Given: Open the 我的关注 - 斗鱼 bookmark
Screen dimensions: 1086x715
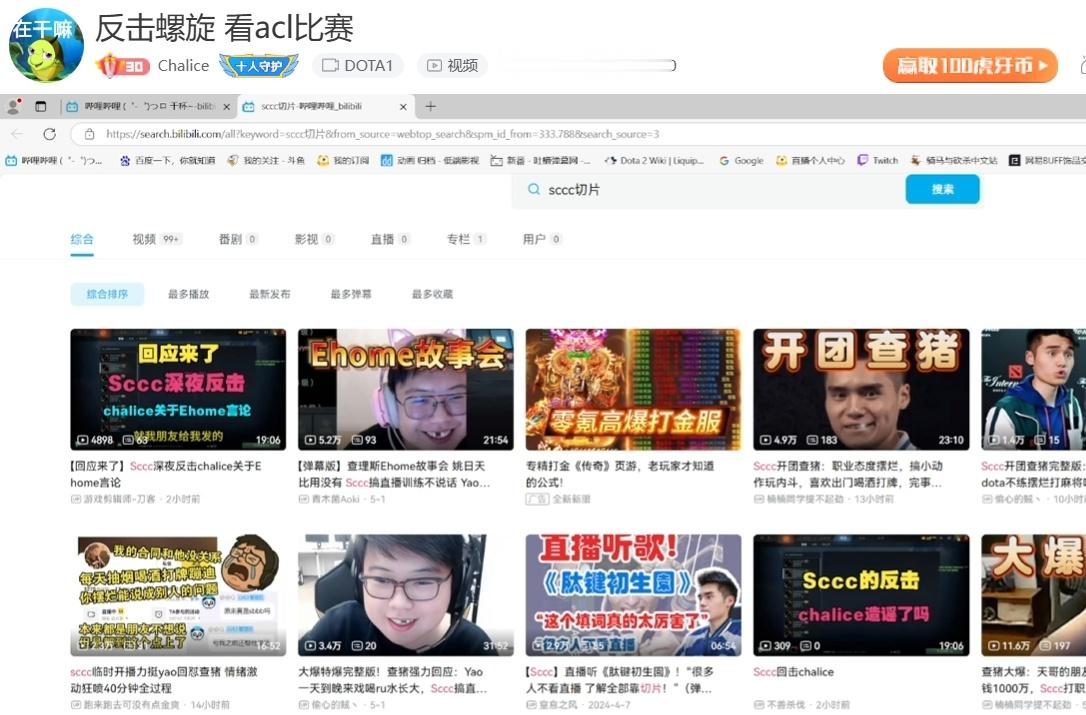Looking at the screenshot, I should [266, 160].
